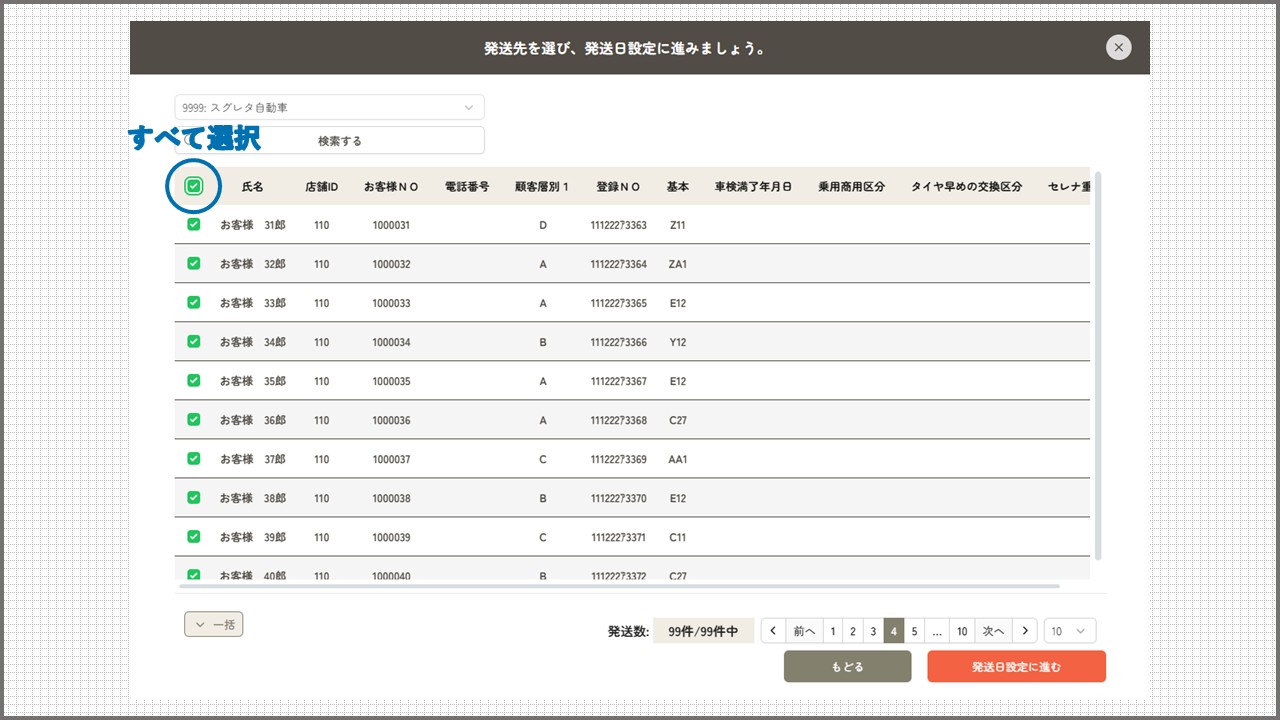Open the rows-per-page dropdown showing 10
Screen dimensions: 1280x720
coord(1070,631)
